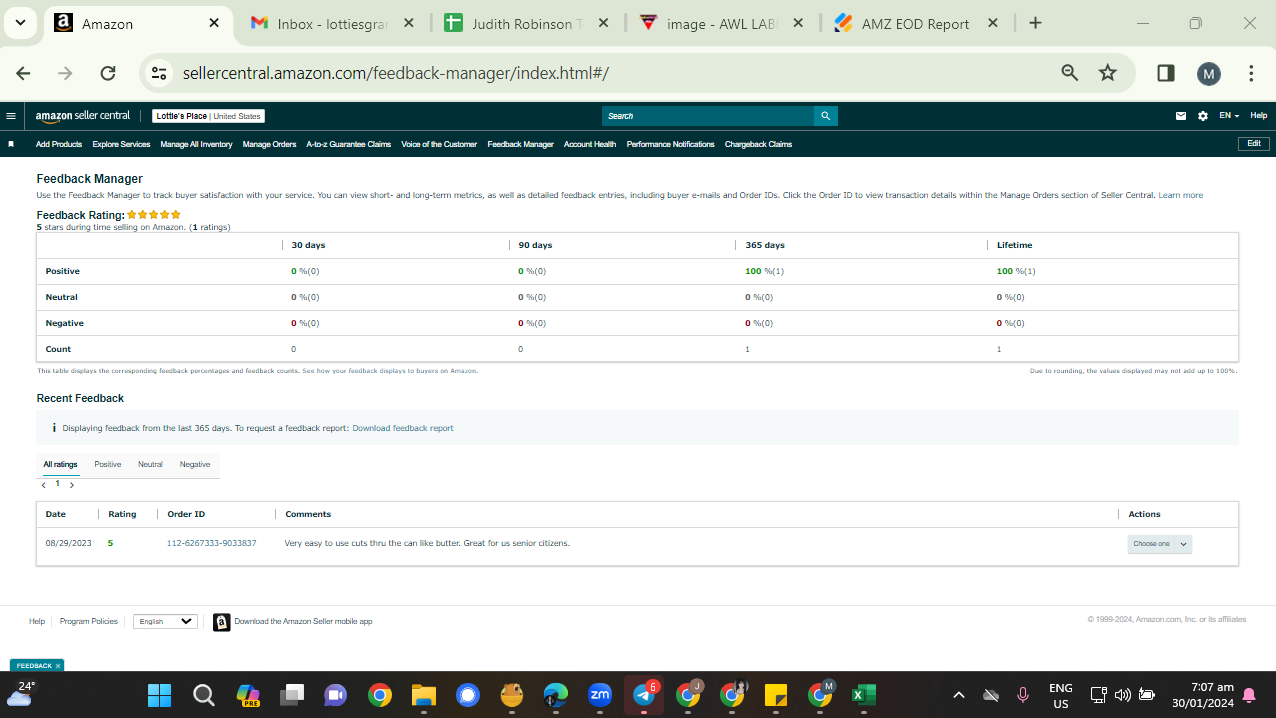Click the Help link in header

click(1258, 116)
